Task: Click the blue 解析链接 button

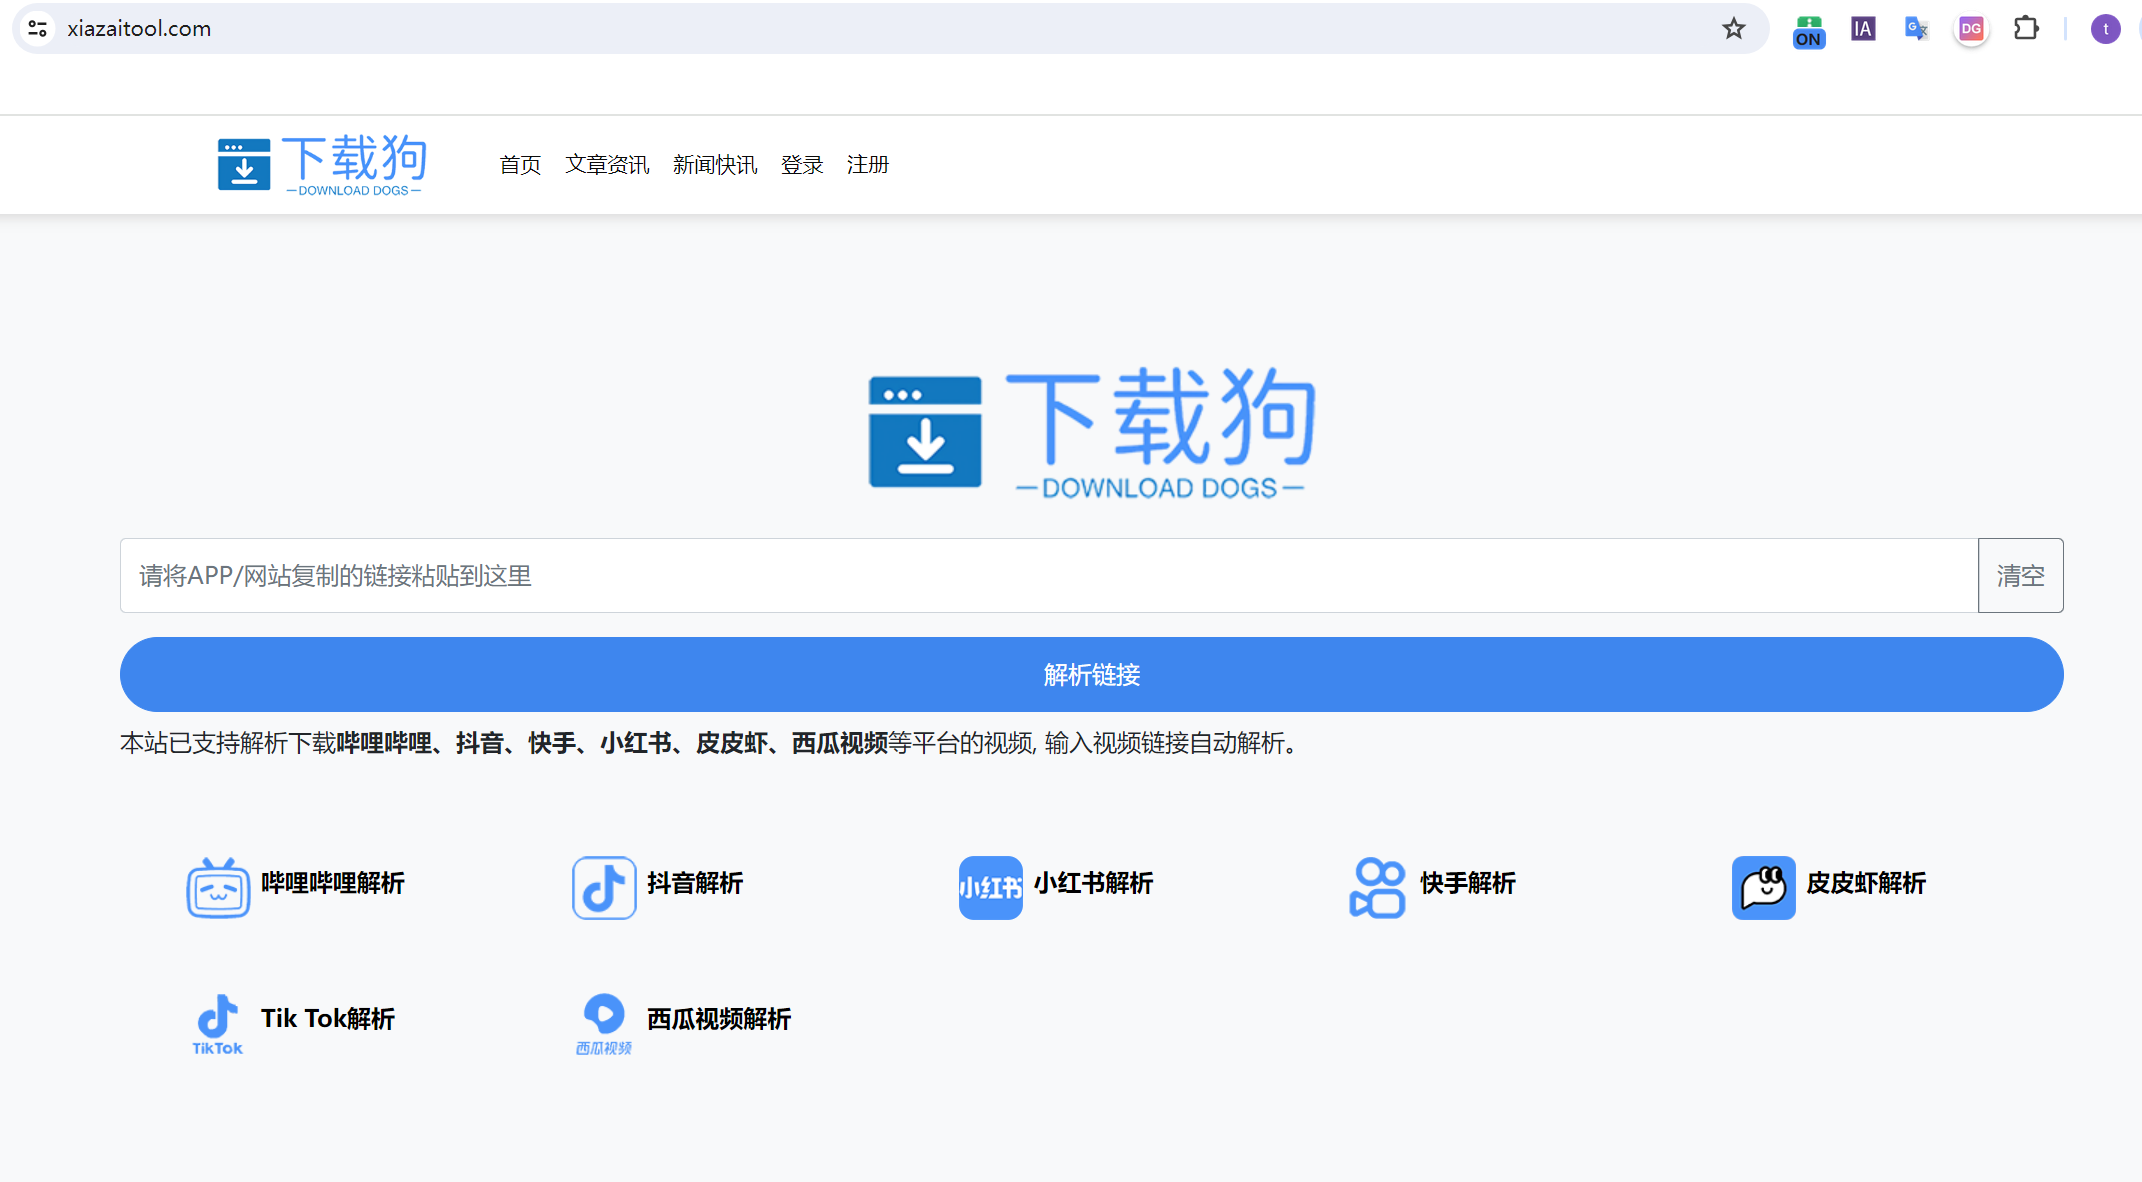Action: 1091,675
